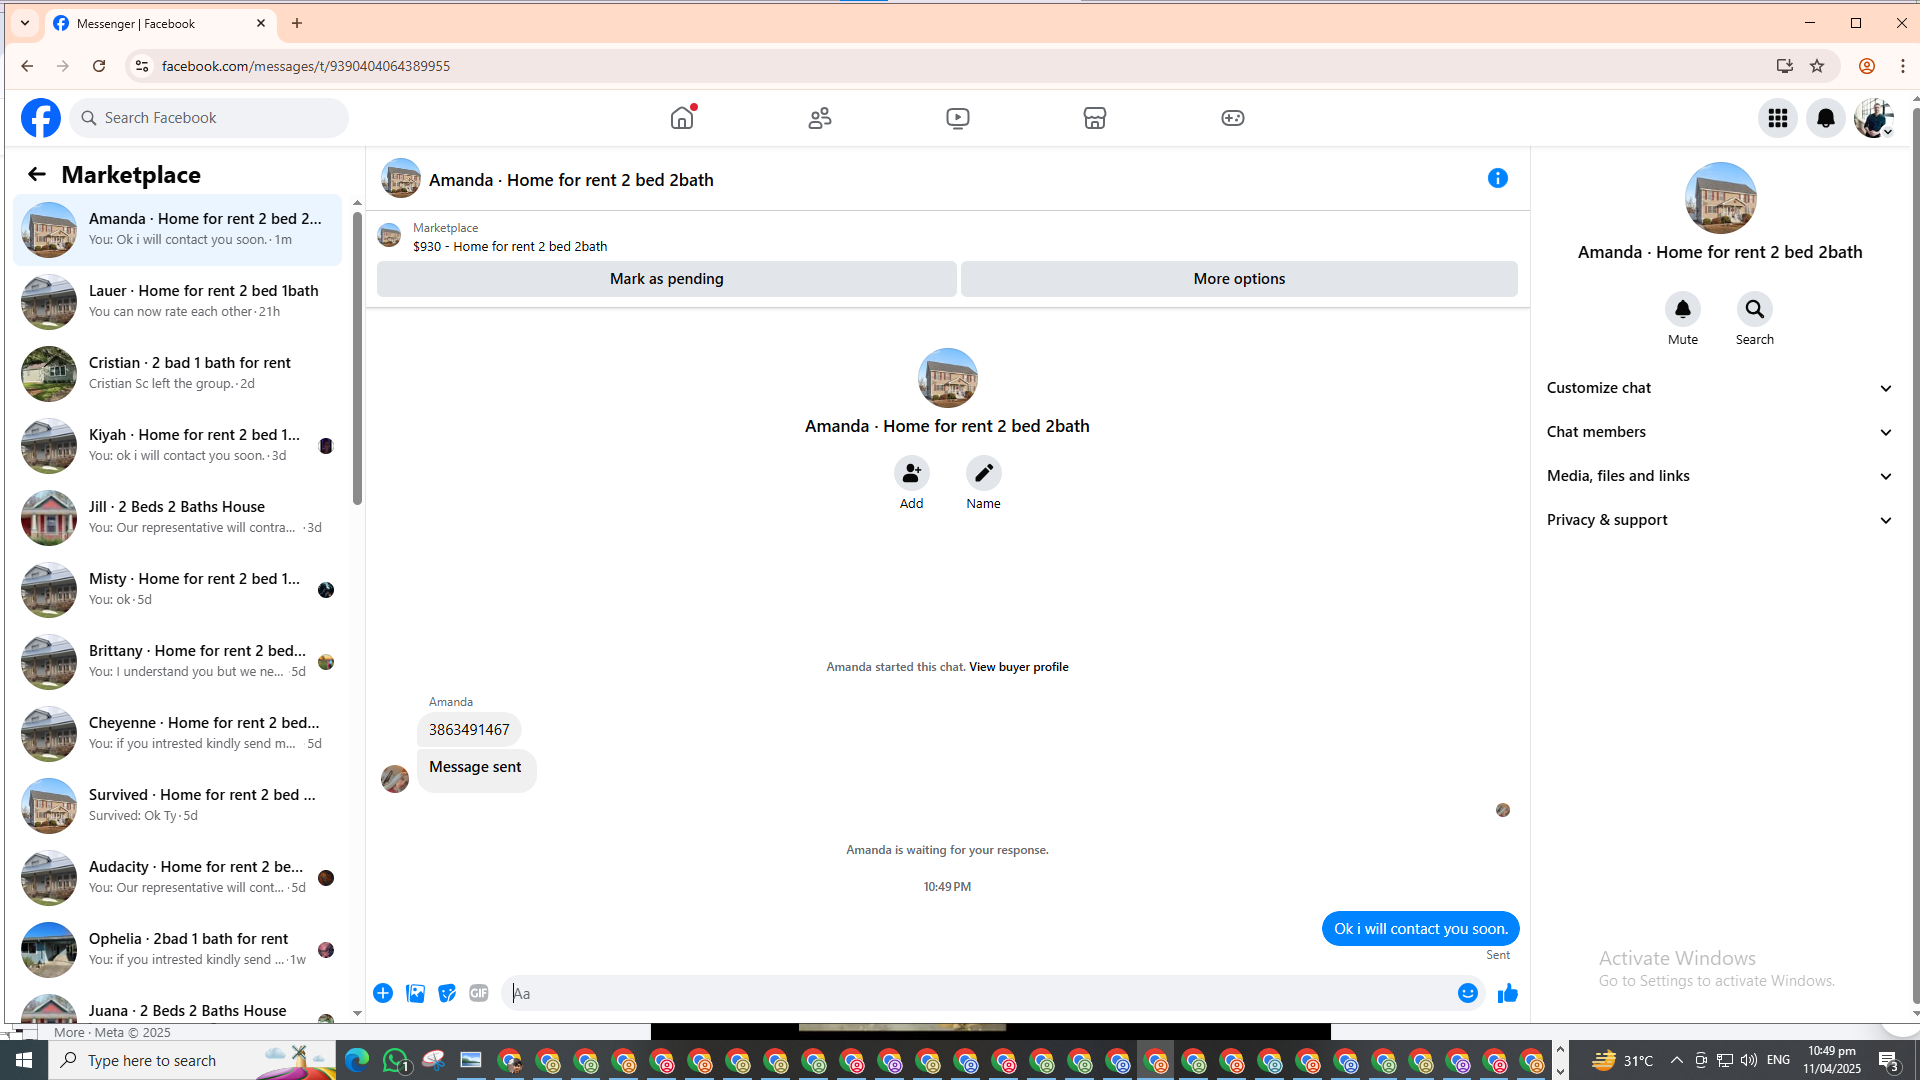View site information icon in address bar
The image size is (1920, 1080).
tap(142, 66)
